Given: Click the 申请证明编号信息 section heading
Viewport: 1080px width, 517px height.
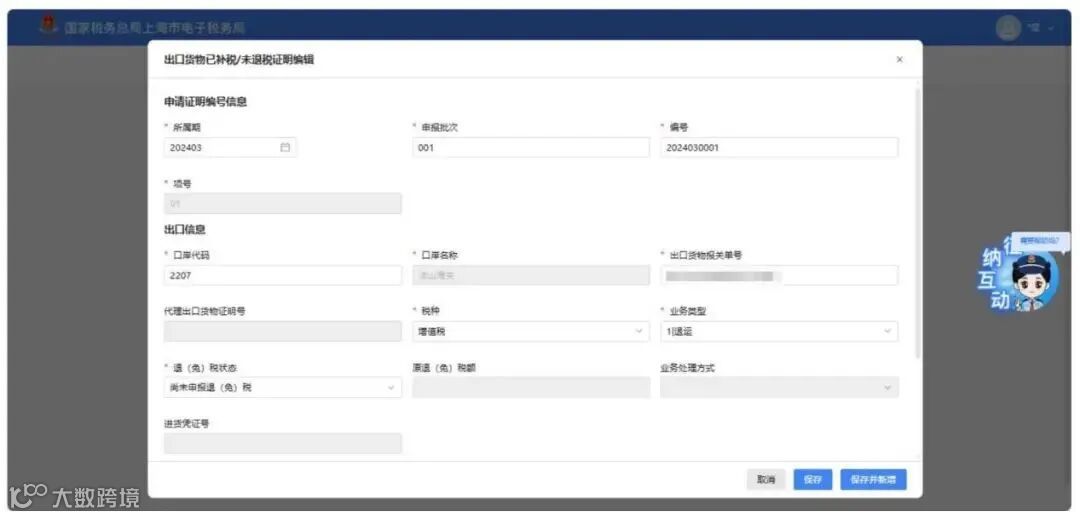Looking at the screenshot, I should [x=205, y=102].
